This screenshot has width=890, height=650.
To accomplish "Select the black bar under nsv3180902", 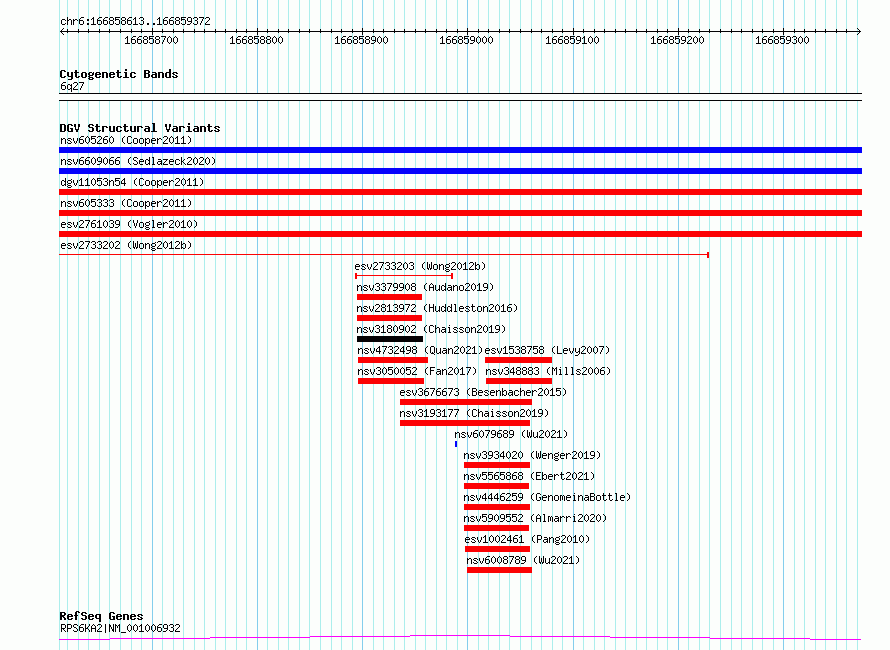I will click(390, 339).
